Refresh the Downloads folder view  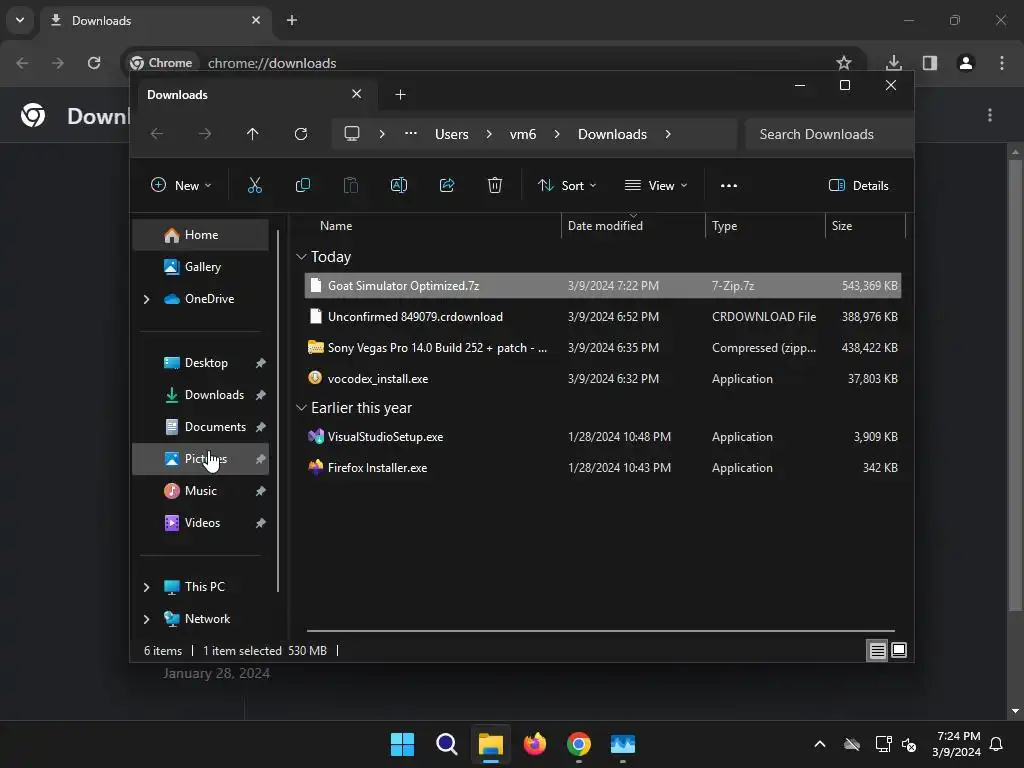pos(300,134)
